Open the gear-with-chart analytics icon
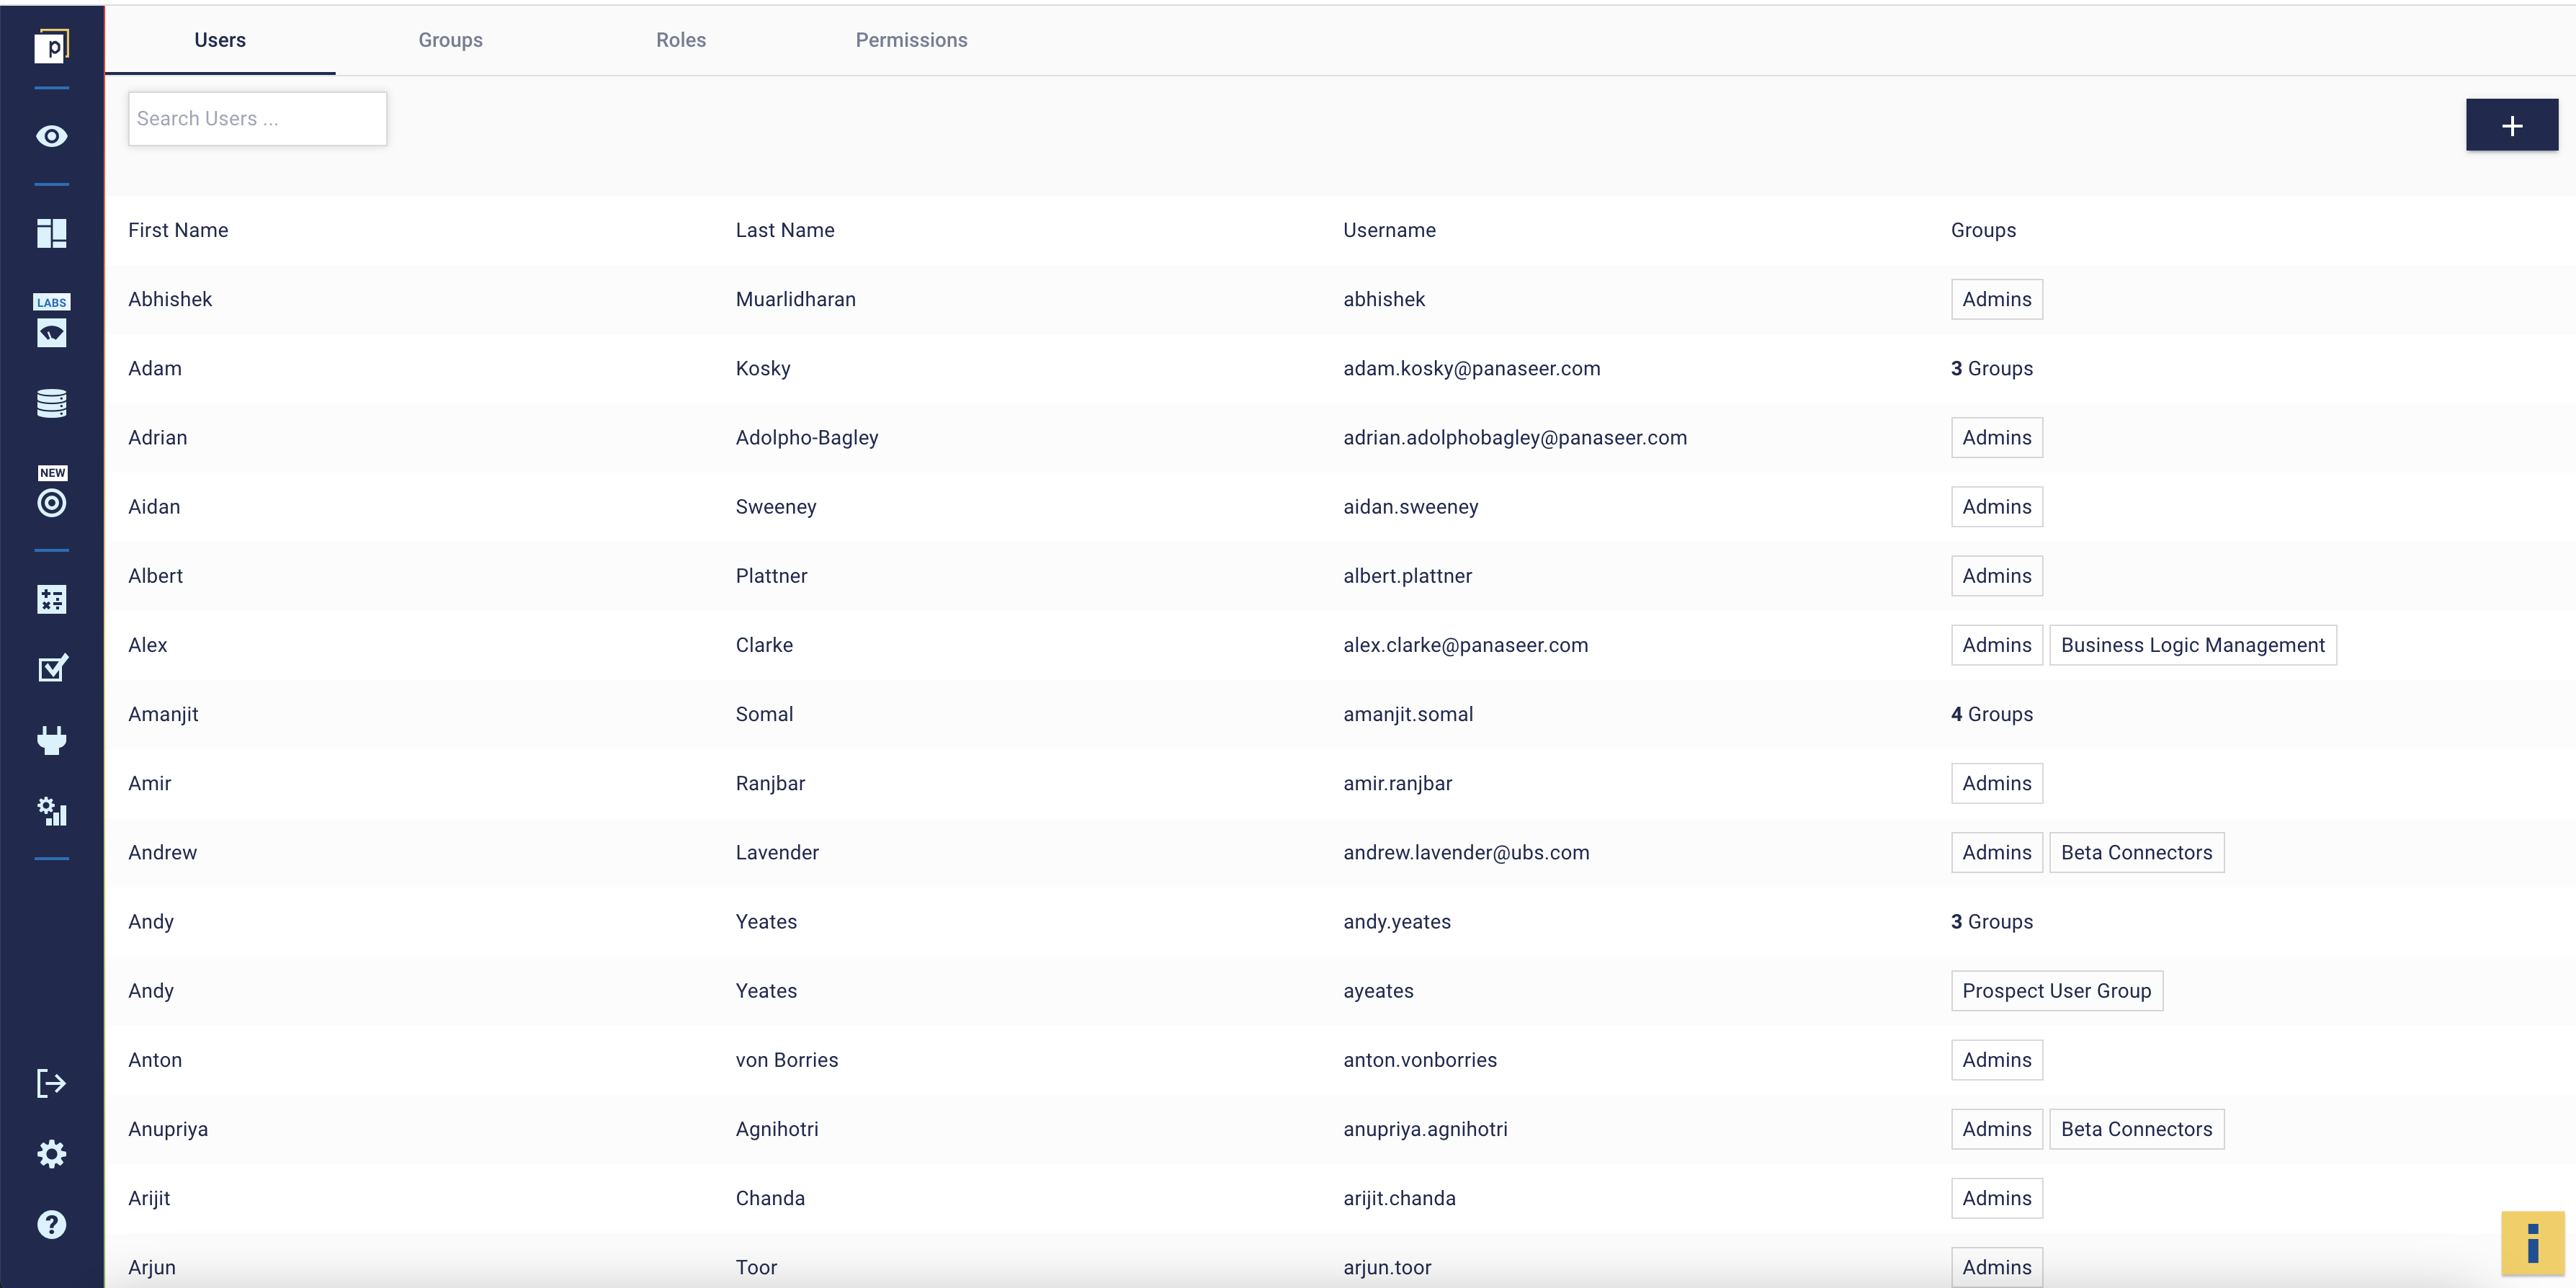 pos(52,811)
